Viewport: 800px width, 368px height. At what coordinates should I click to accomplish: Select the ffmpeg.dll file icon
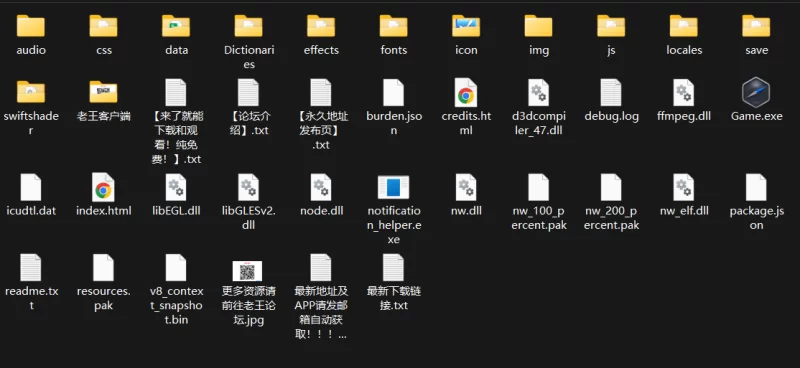coord(684,93)
